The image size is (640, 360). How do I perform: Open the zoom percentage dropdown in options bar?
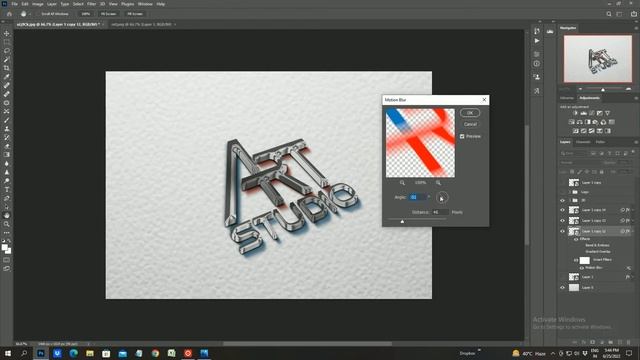point(86,14)
